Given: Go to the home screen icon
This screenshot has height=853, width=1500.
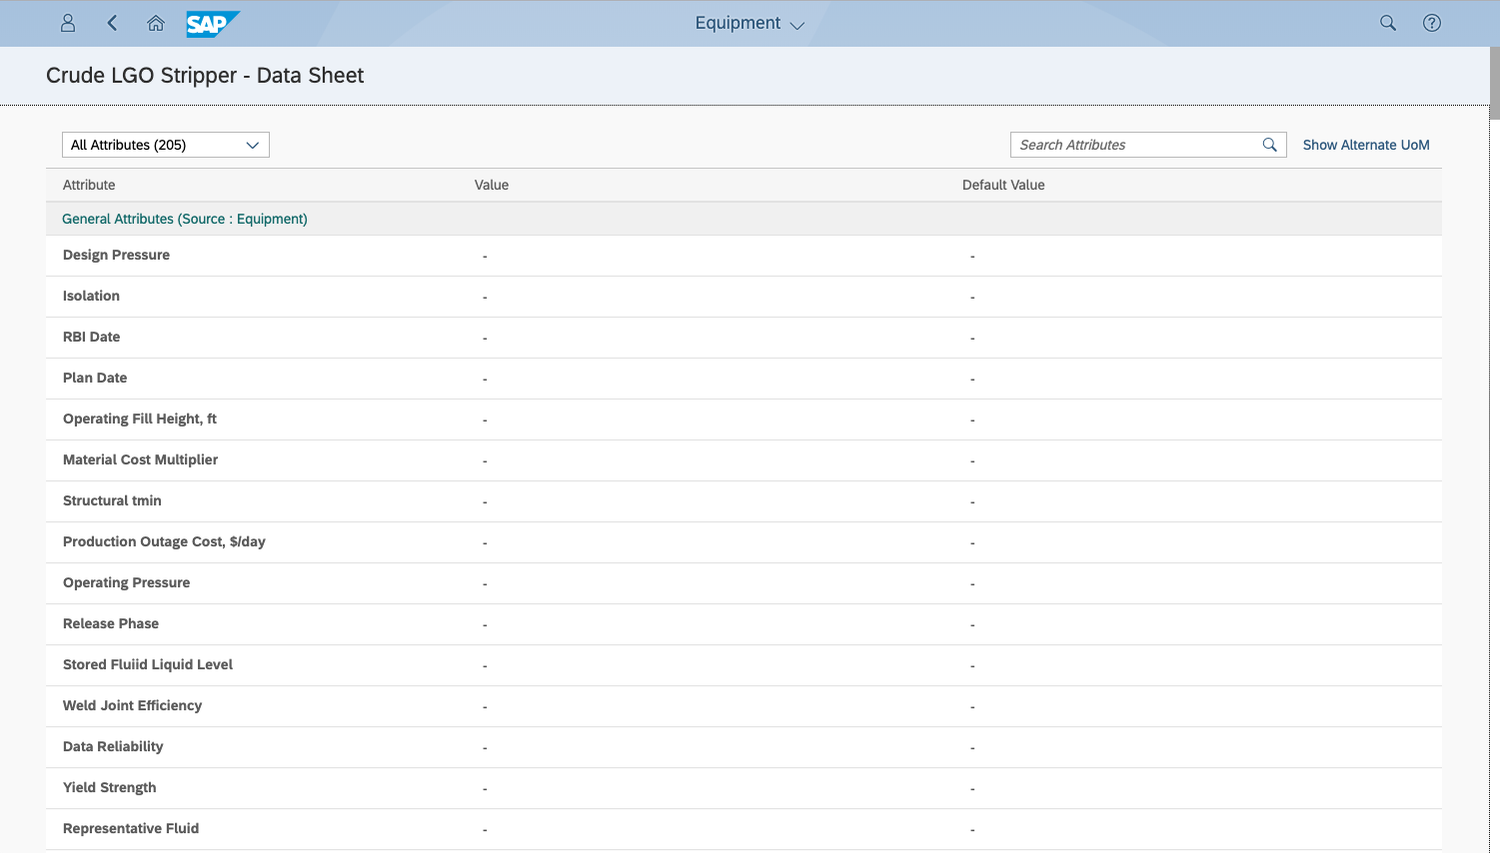Looking at the screenshot, I should pos(155,22).
